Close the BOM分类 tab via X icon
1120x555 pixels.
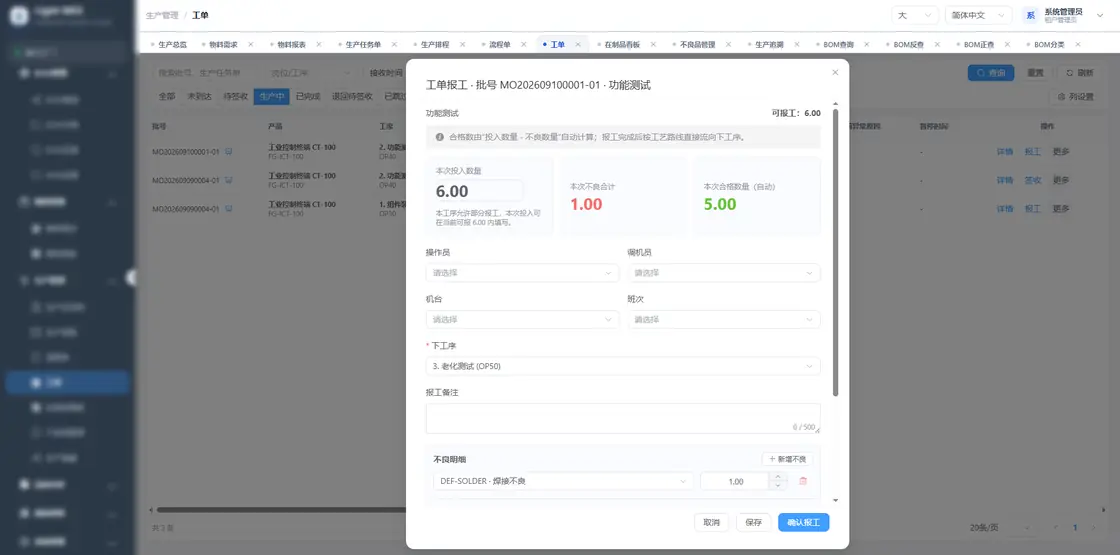[x=1077, y=44]
